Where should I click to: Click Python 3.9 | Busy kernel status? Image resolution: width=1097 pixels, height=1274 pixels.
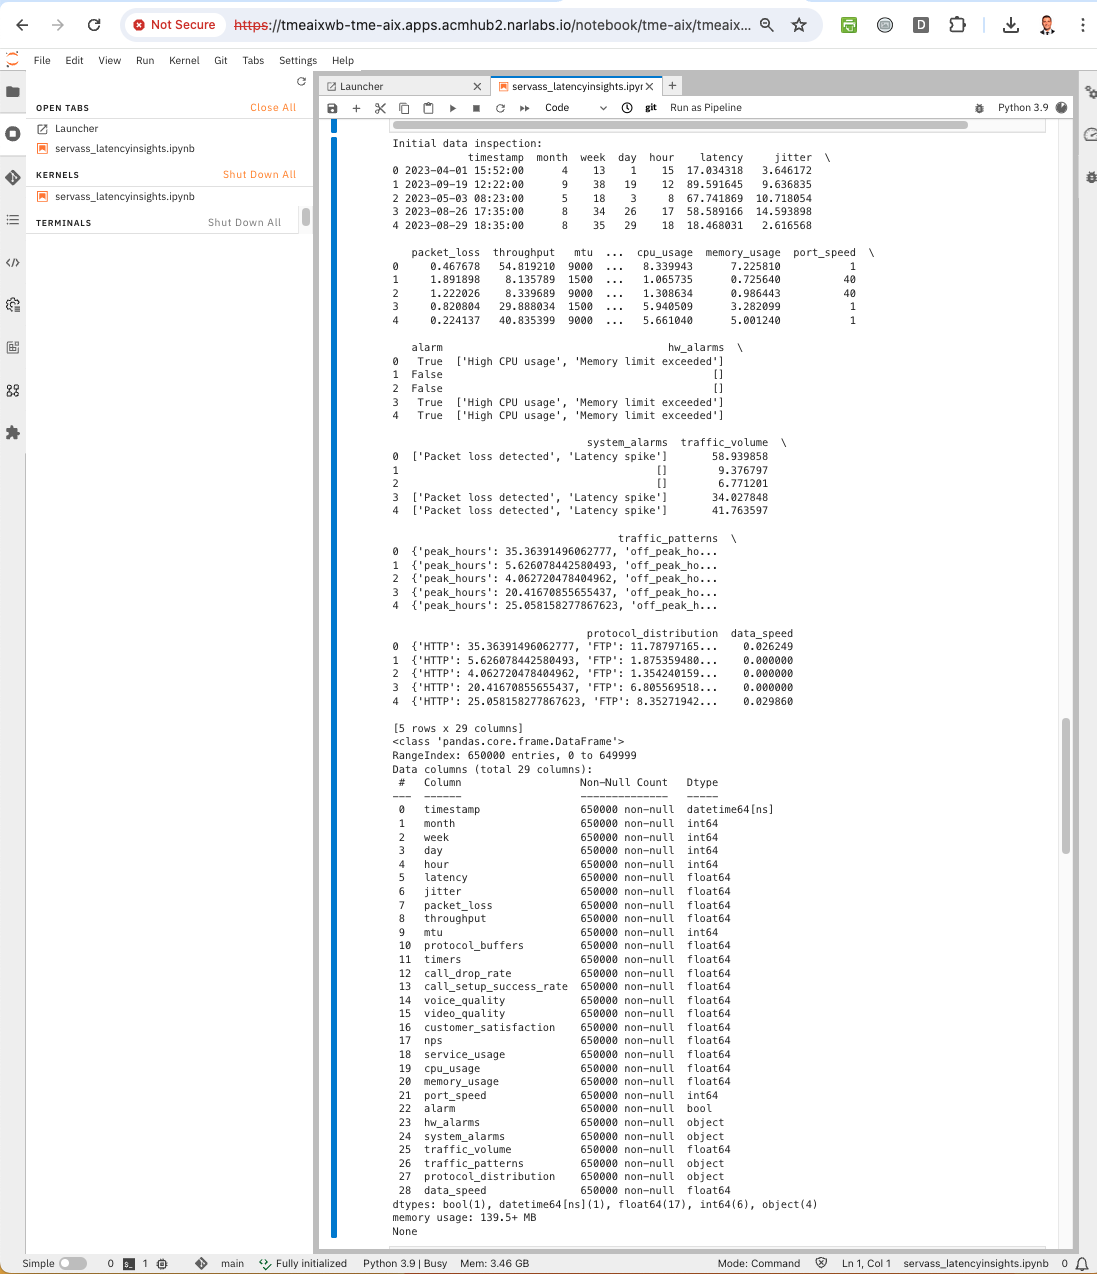point(405,1263)
